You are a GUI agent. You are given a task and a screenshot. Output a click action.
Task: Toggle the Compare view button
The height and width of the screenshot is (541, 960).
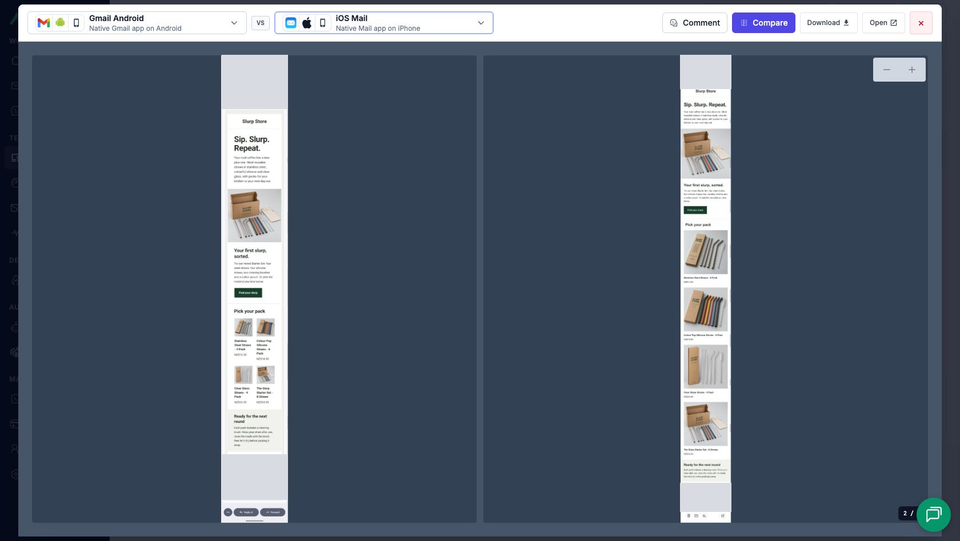(763, 23)
